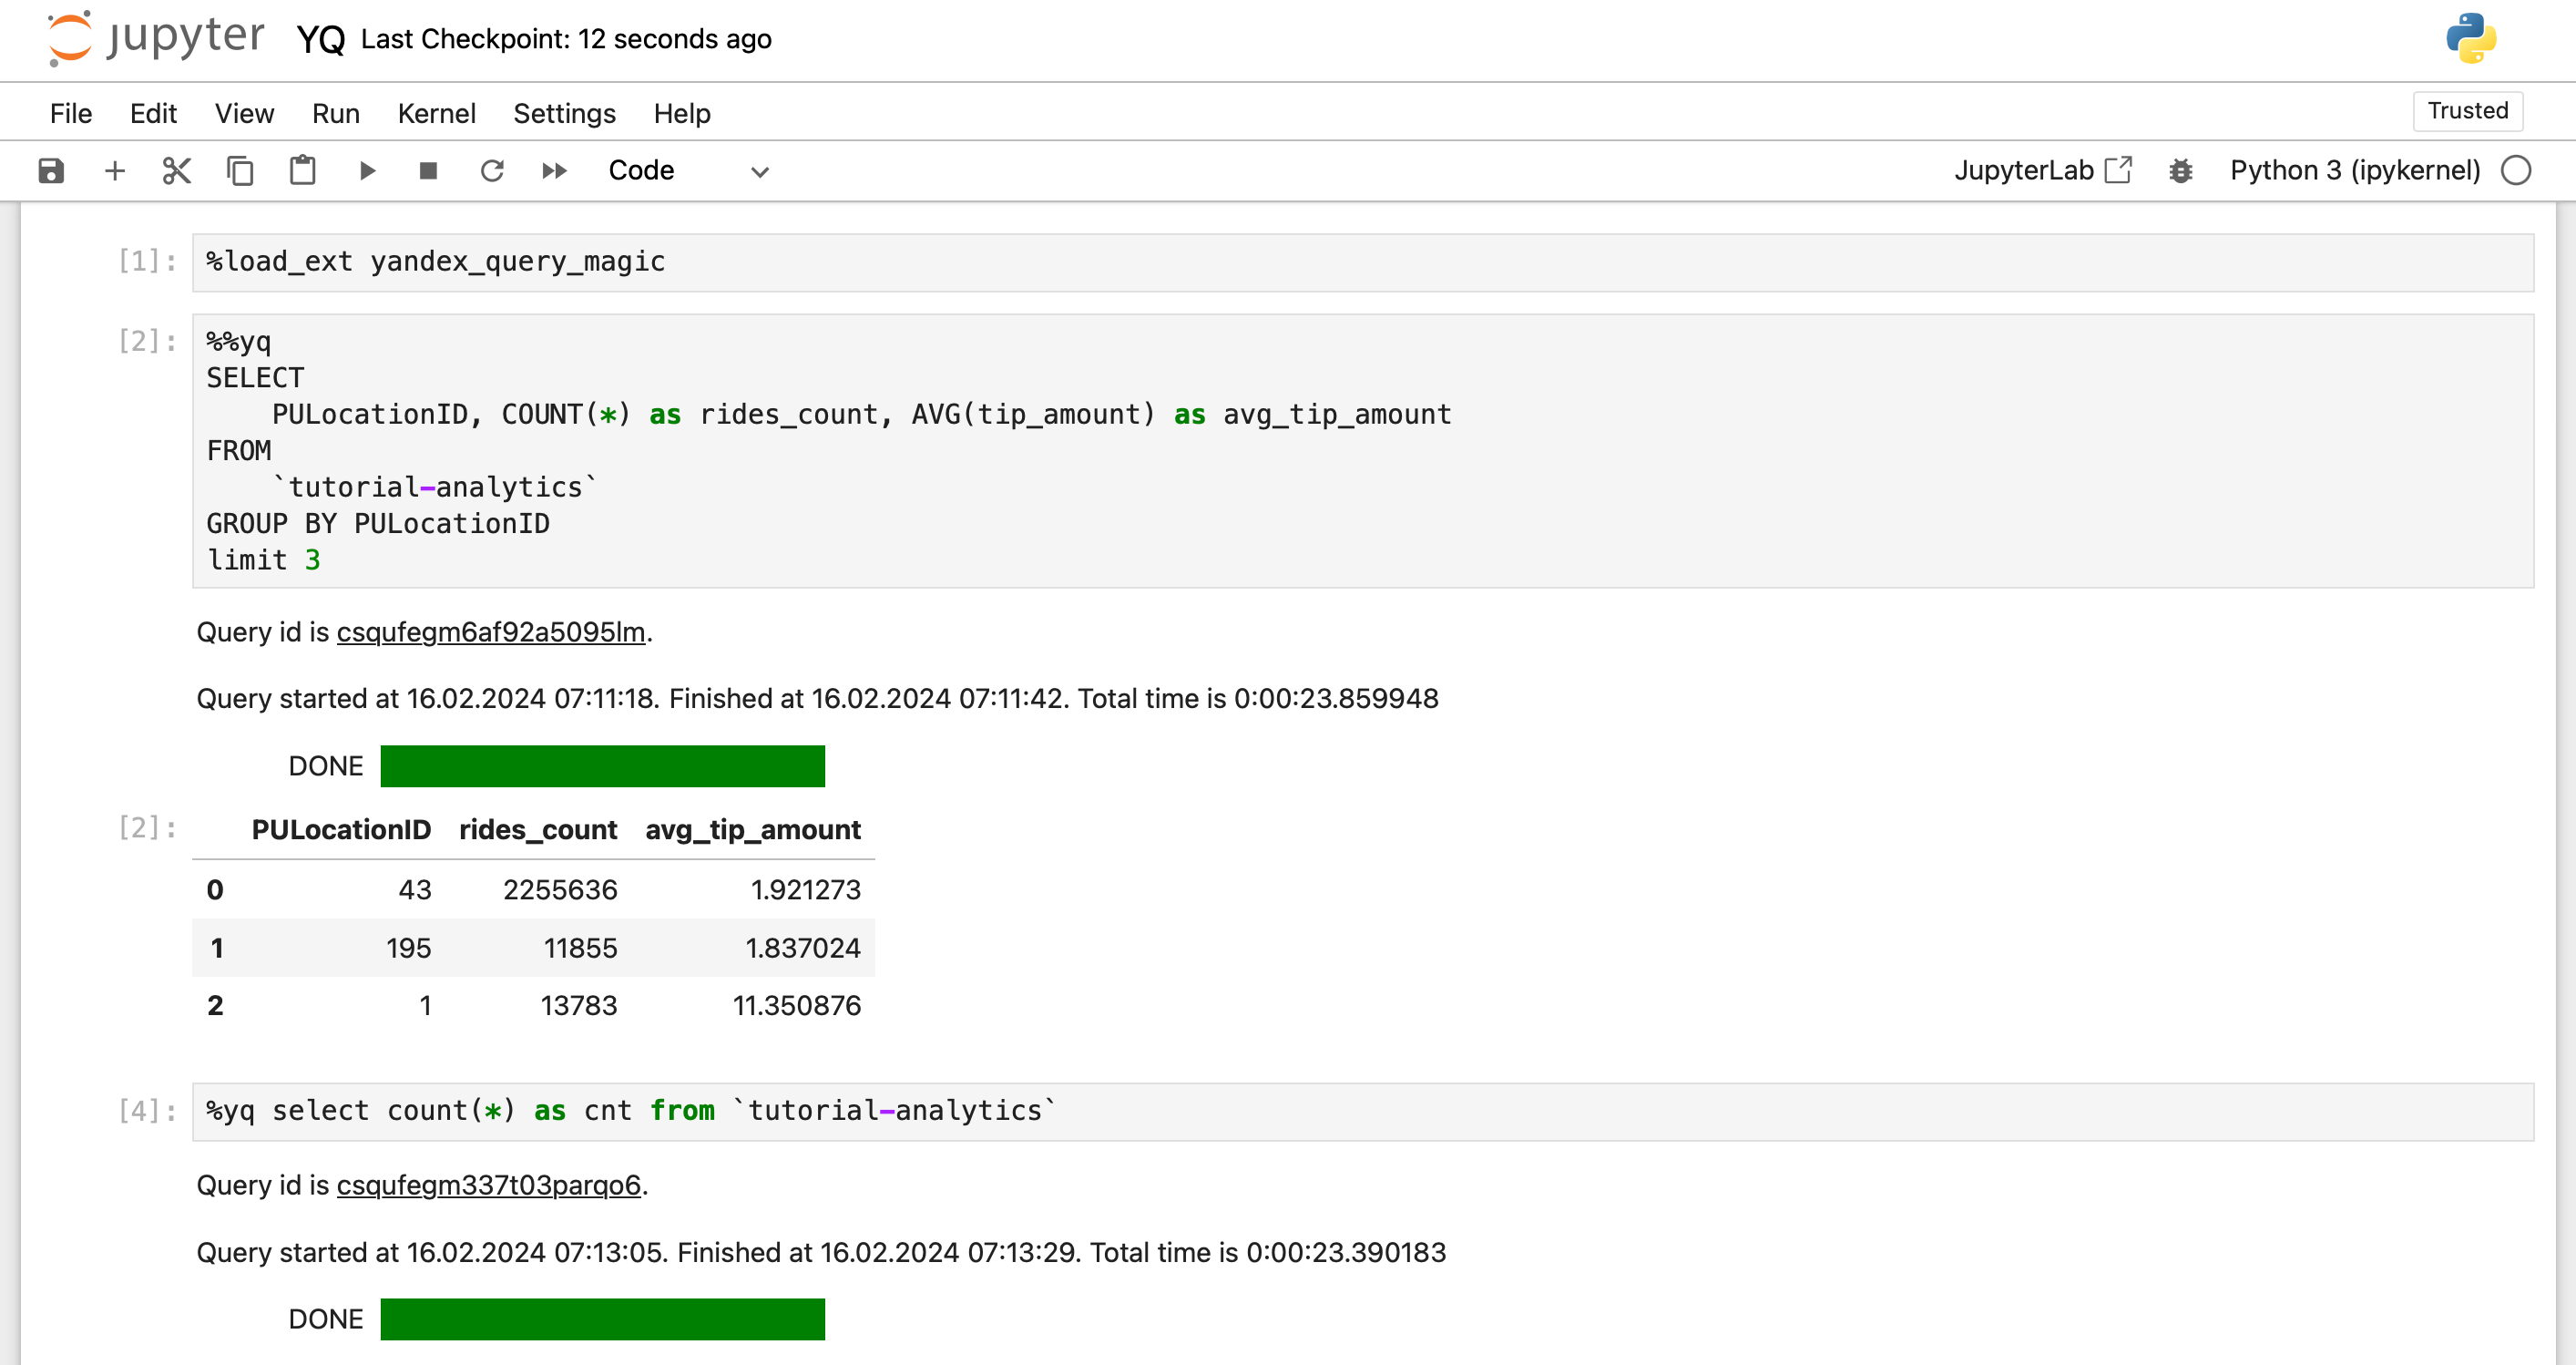
Task: Enable the debugger with the bug icon
Action: click(x=2181, y=170)
